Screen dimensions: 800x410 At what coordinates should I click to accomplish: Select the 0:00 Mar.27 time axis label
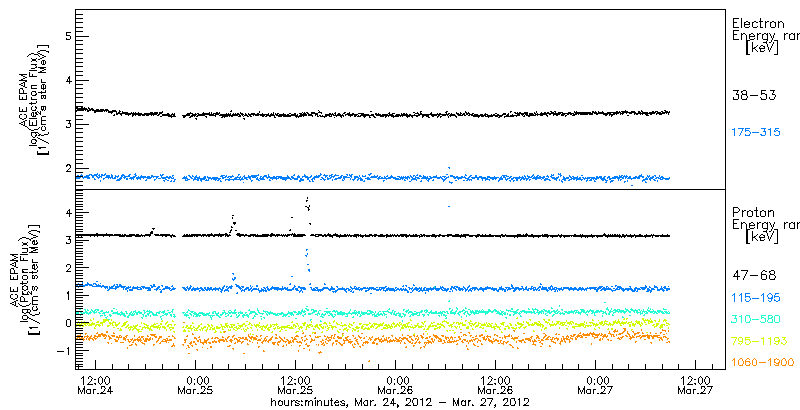point(595,386)
